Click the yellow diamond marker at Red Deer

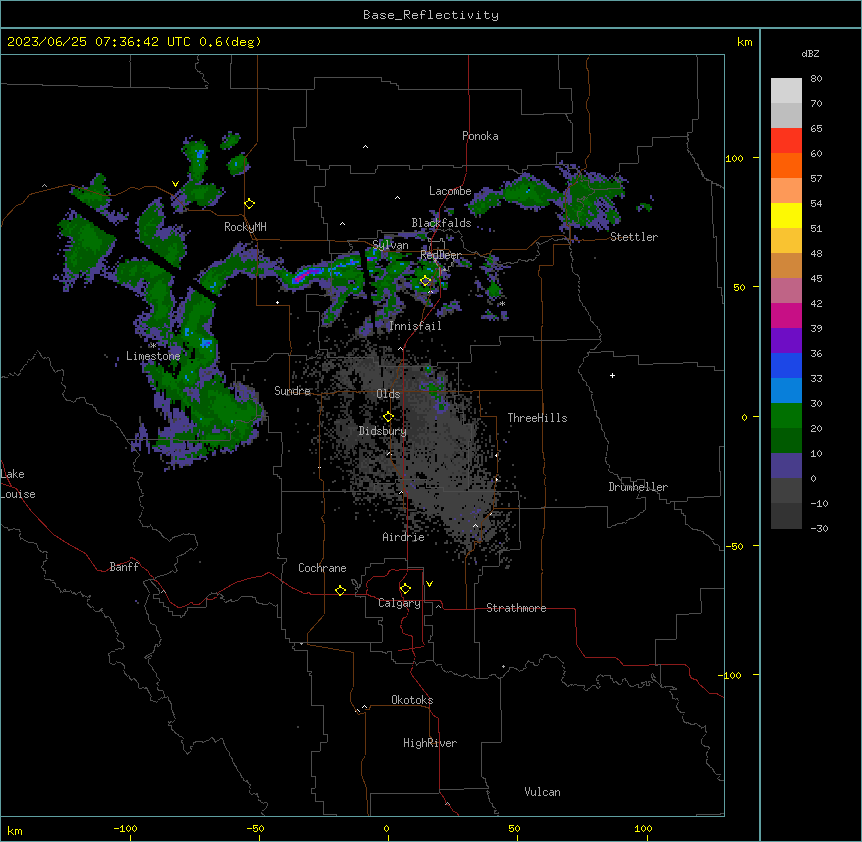tap(426, 281)
